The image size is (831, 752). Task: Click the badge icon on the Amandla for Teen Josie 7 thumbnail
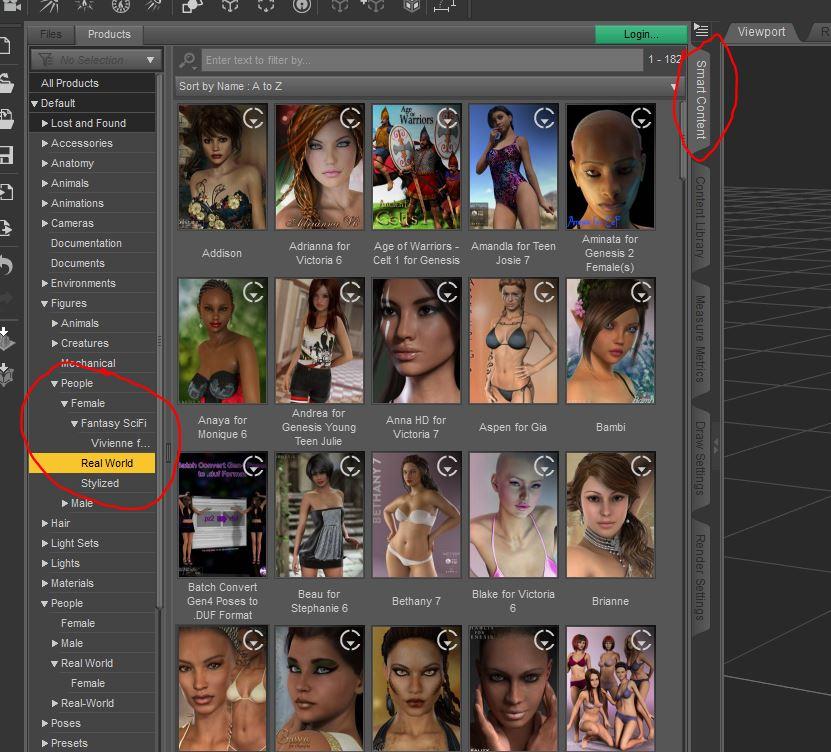[x=544, y=118]
